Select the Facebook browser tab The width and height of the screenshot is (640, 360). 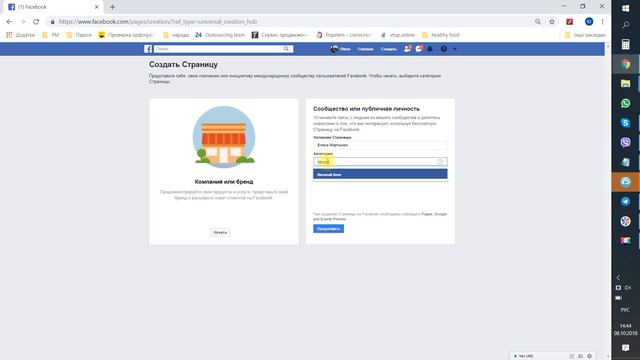[x=53, y=7]
